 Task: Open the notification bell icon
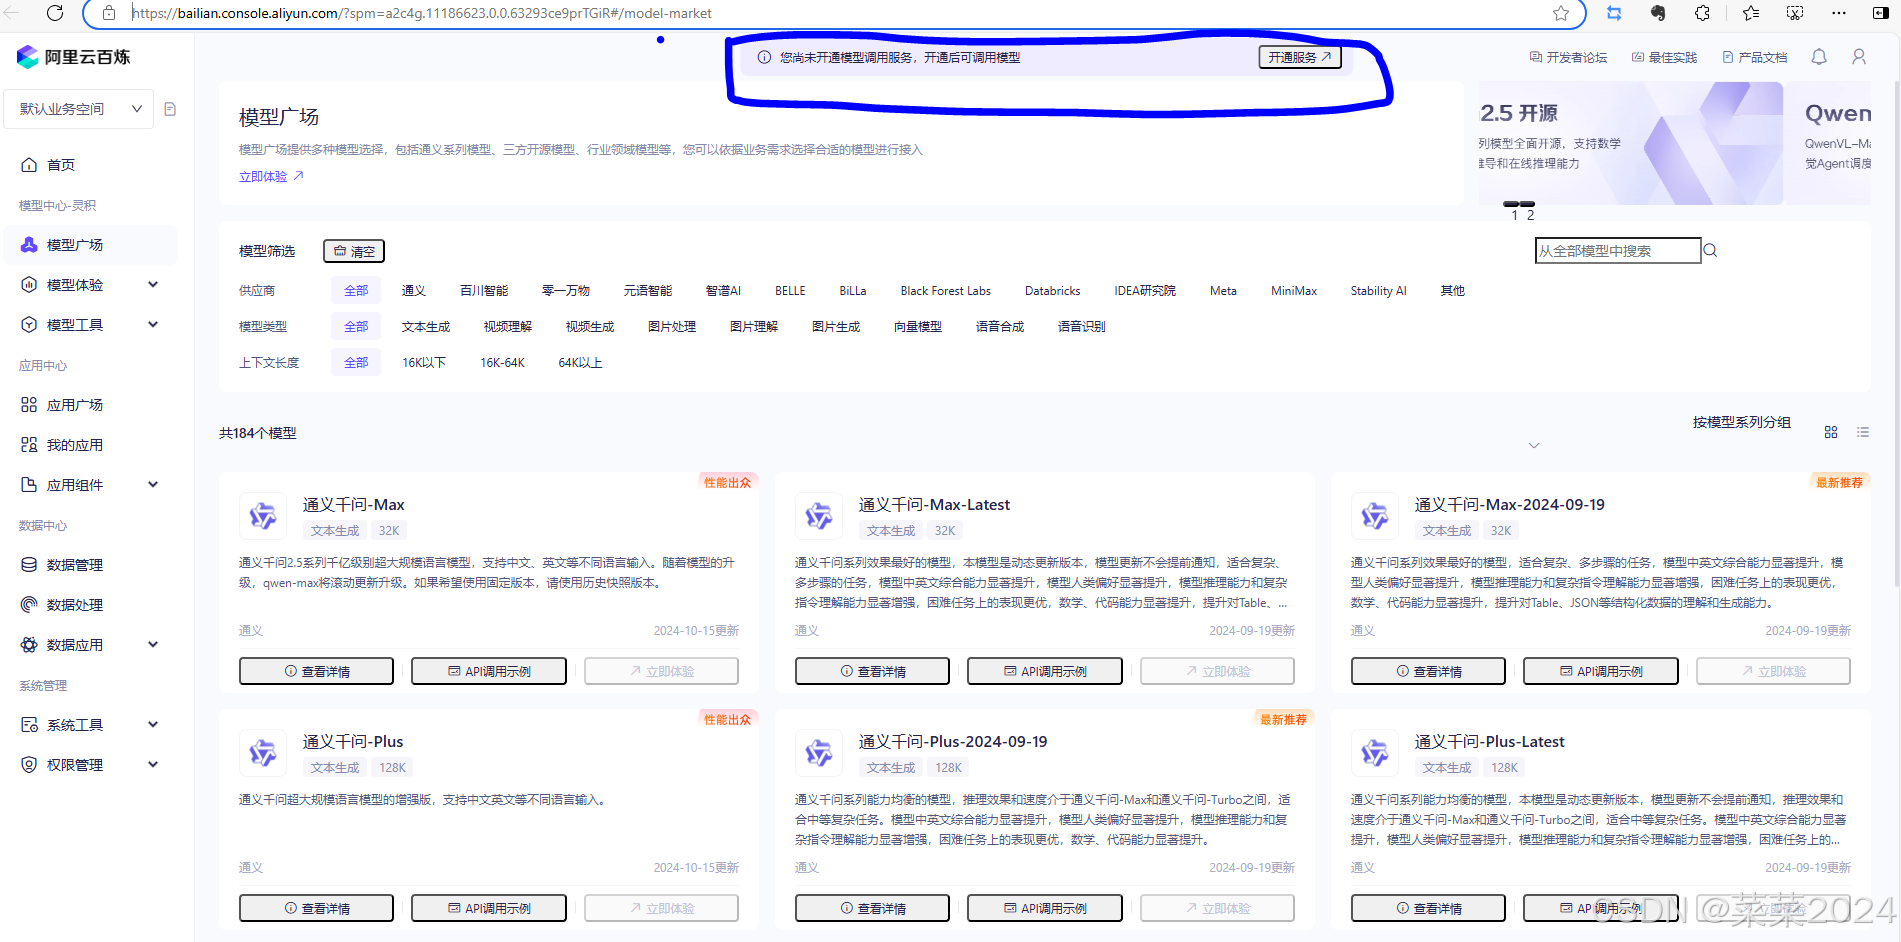coord(1819,57)
